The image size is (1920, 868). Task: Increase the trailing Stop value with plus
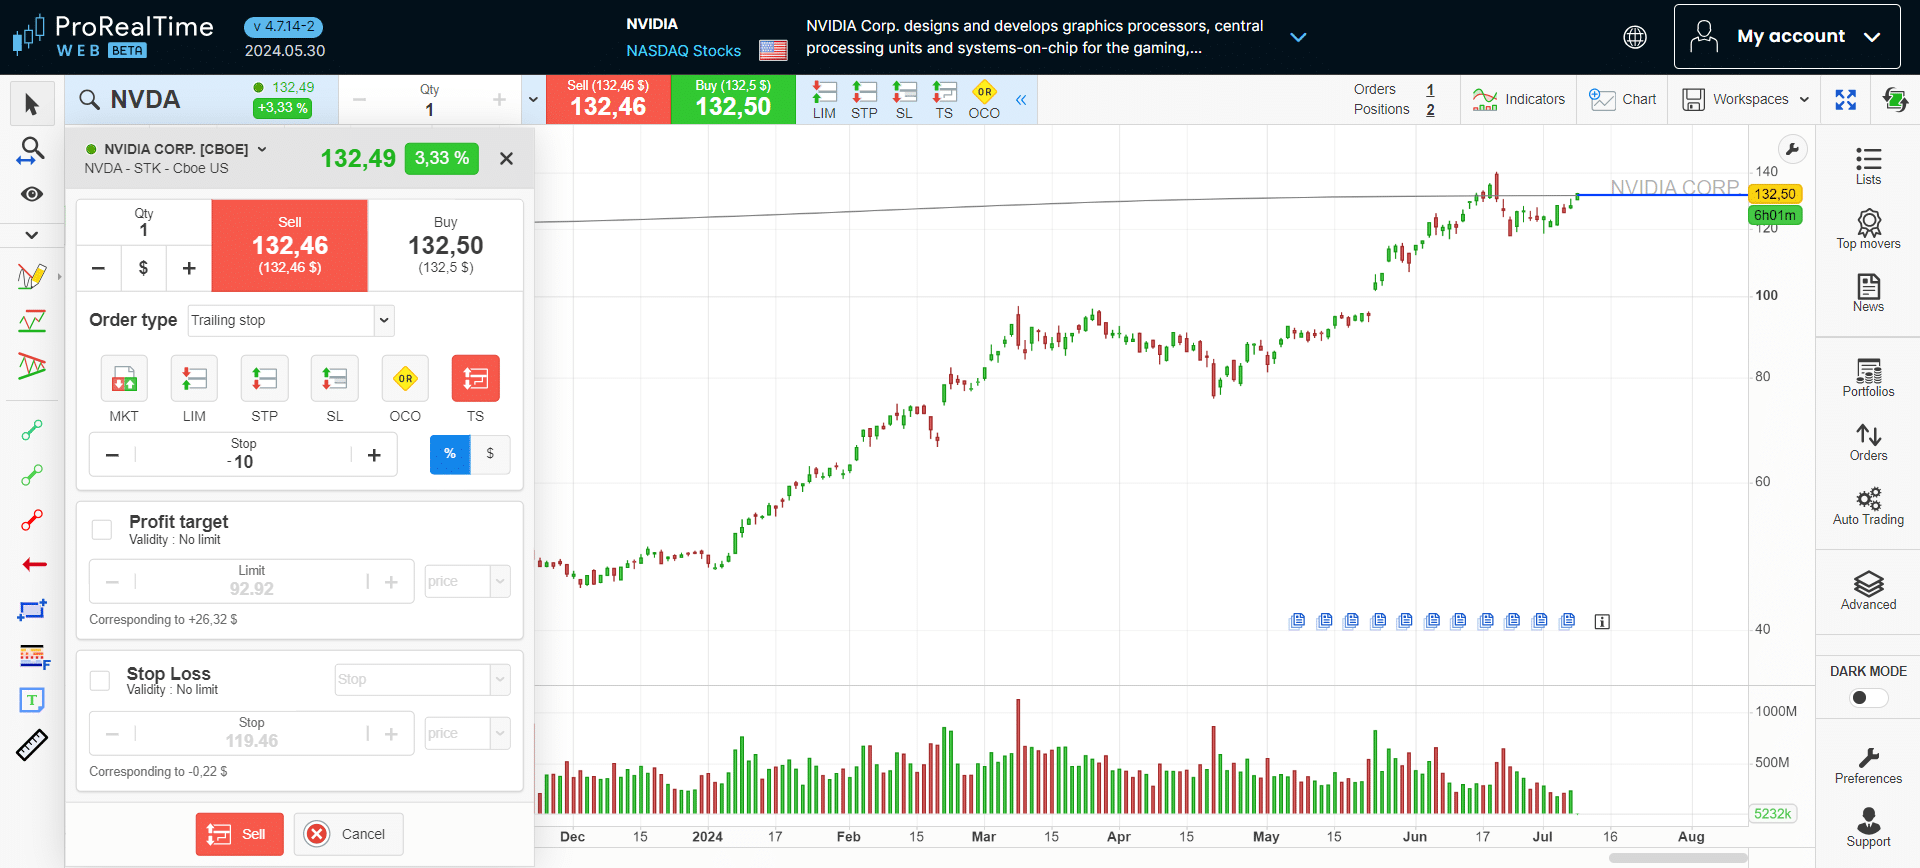tap(374, 455)
